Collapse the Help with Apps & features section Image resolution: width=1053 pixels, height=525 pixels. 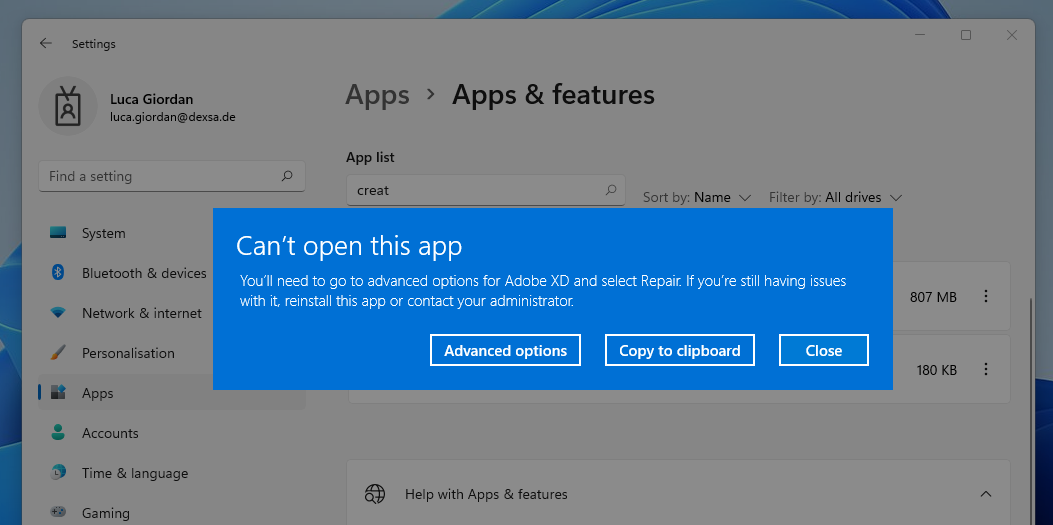(x=986, y=494)
